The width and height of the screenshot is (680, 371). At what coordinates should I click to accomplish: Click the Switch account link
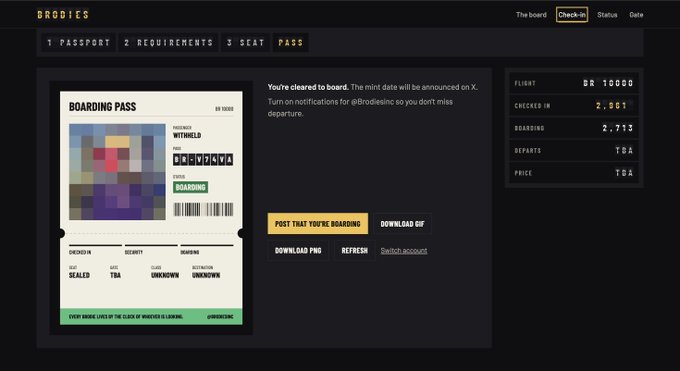click(x=404, y=251)
